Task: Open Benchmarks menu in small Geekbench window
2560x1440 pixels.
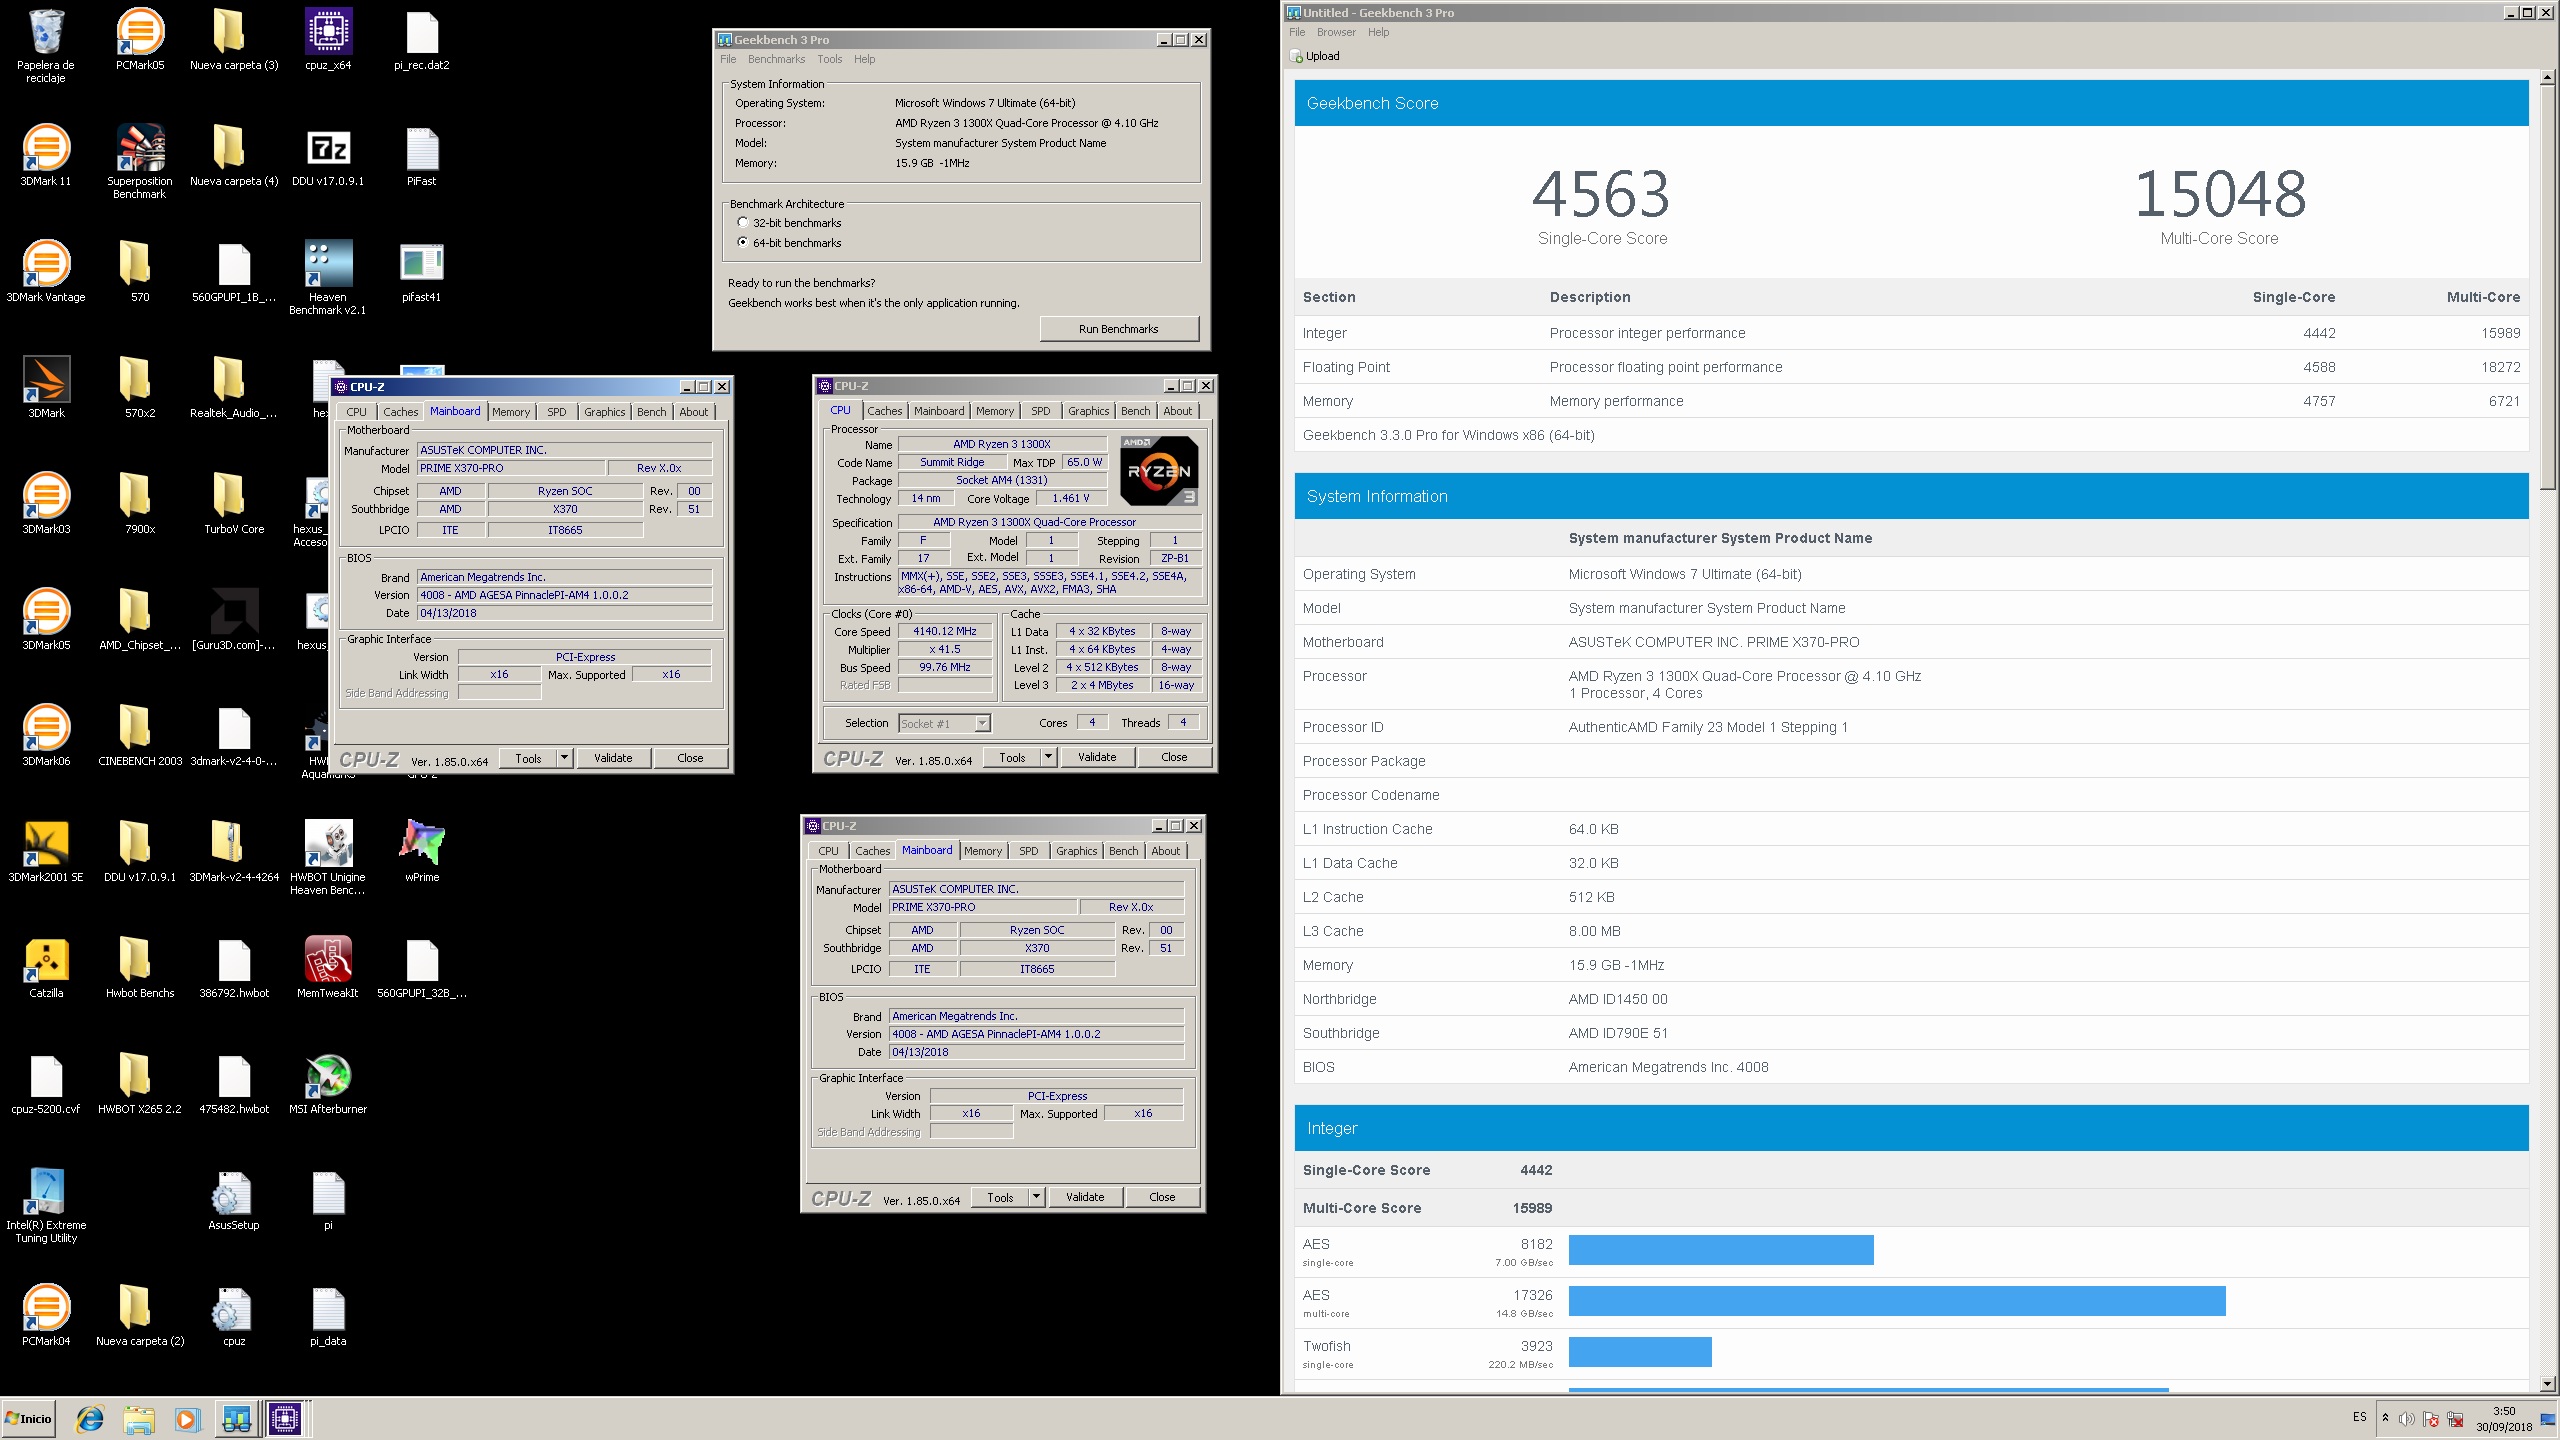Action: [x=776, y=59]
